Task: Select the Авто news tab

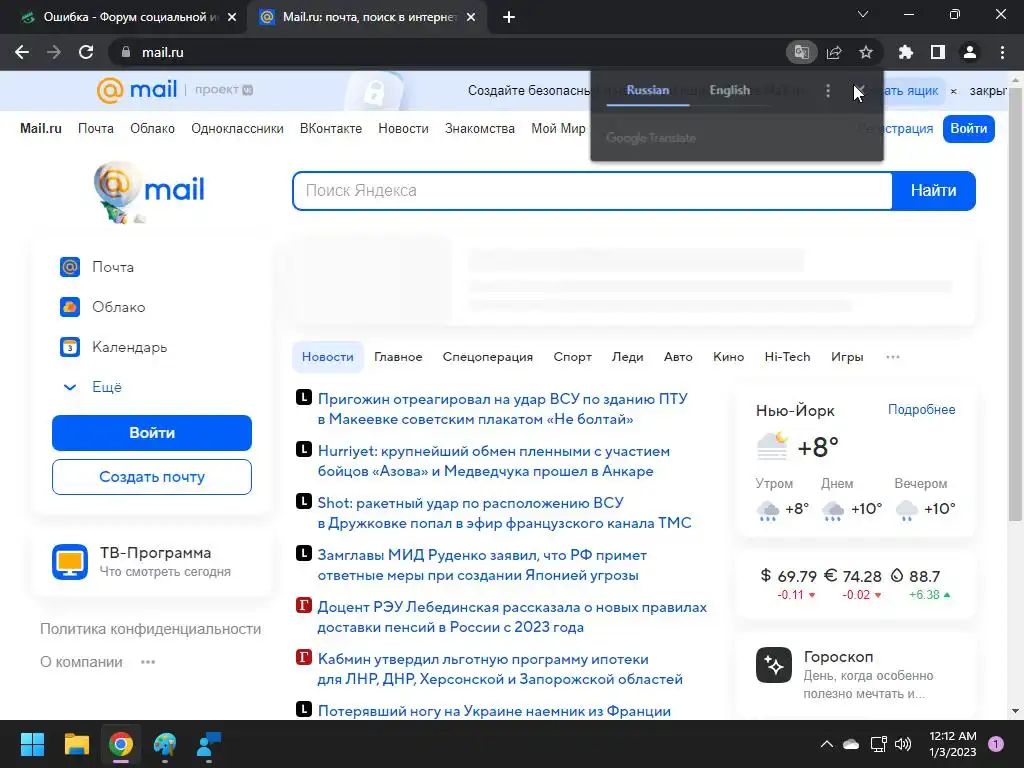Action: [x=678, y=357]
